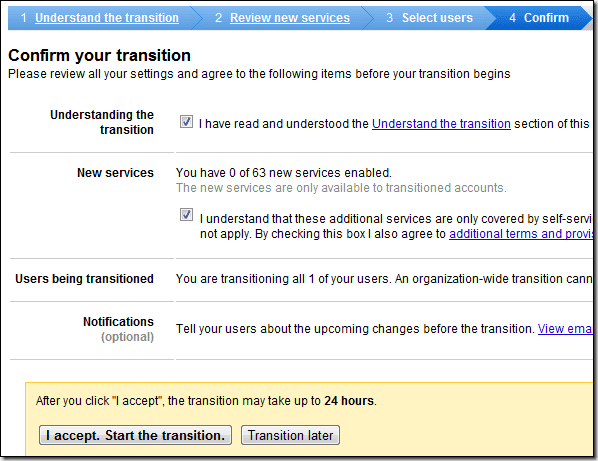Click the 'Notifications' row label
The width and height of the screenshot is (598, 461).
118,321
